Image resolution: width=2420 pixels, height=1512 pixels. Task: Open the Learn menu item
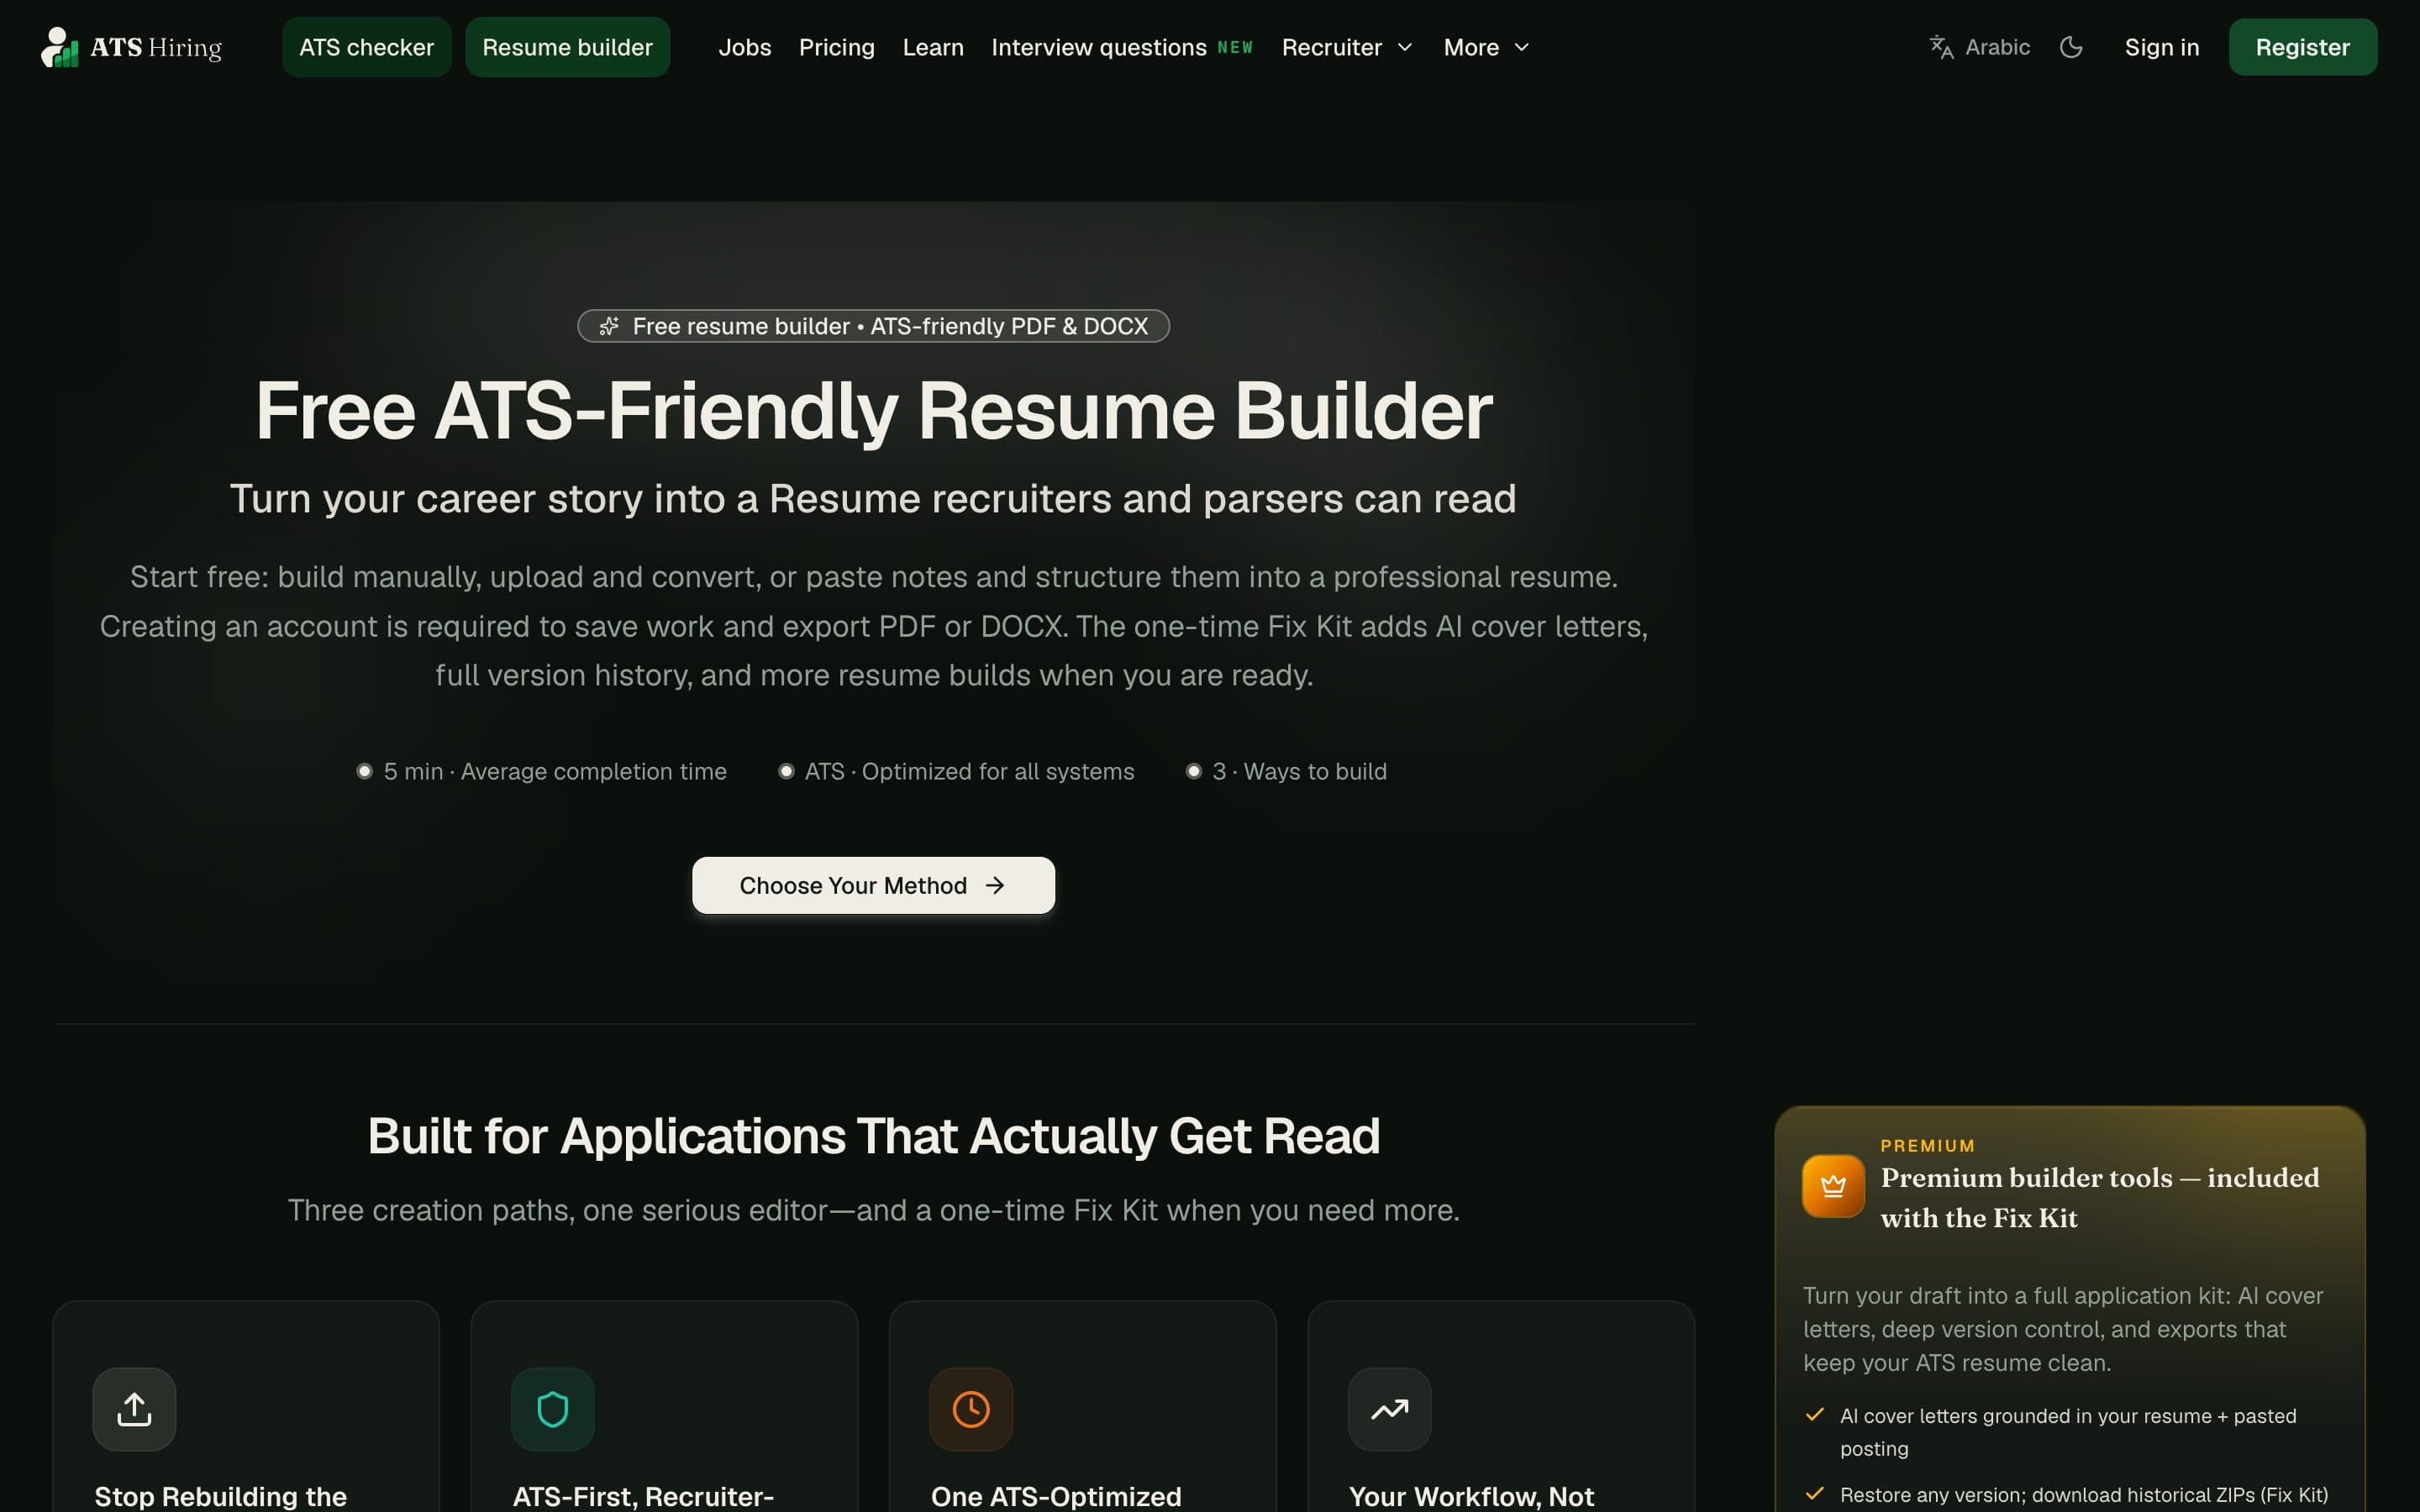(x=933, y=47)
